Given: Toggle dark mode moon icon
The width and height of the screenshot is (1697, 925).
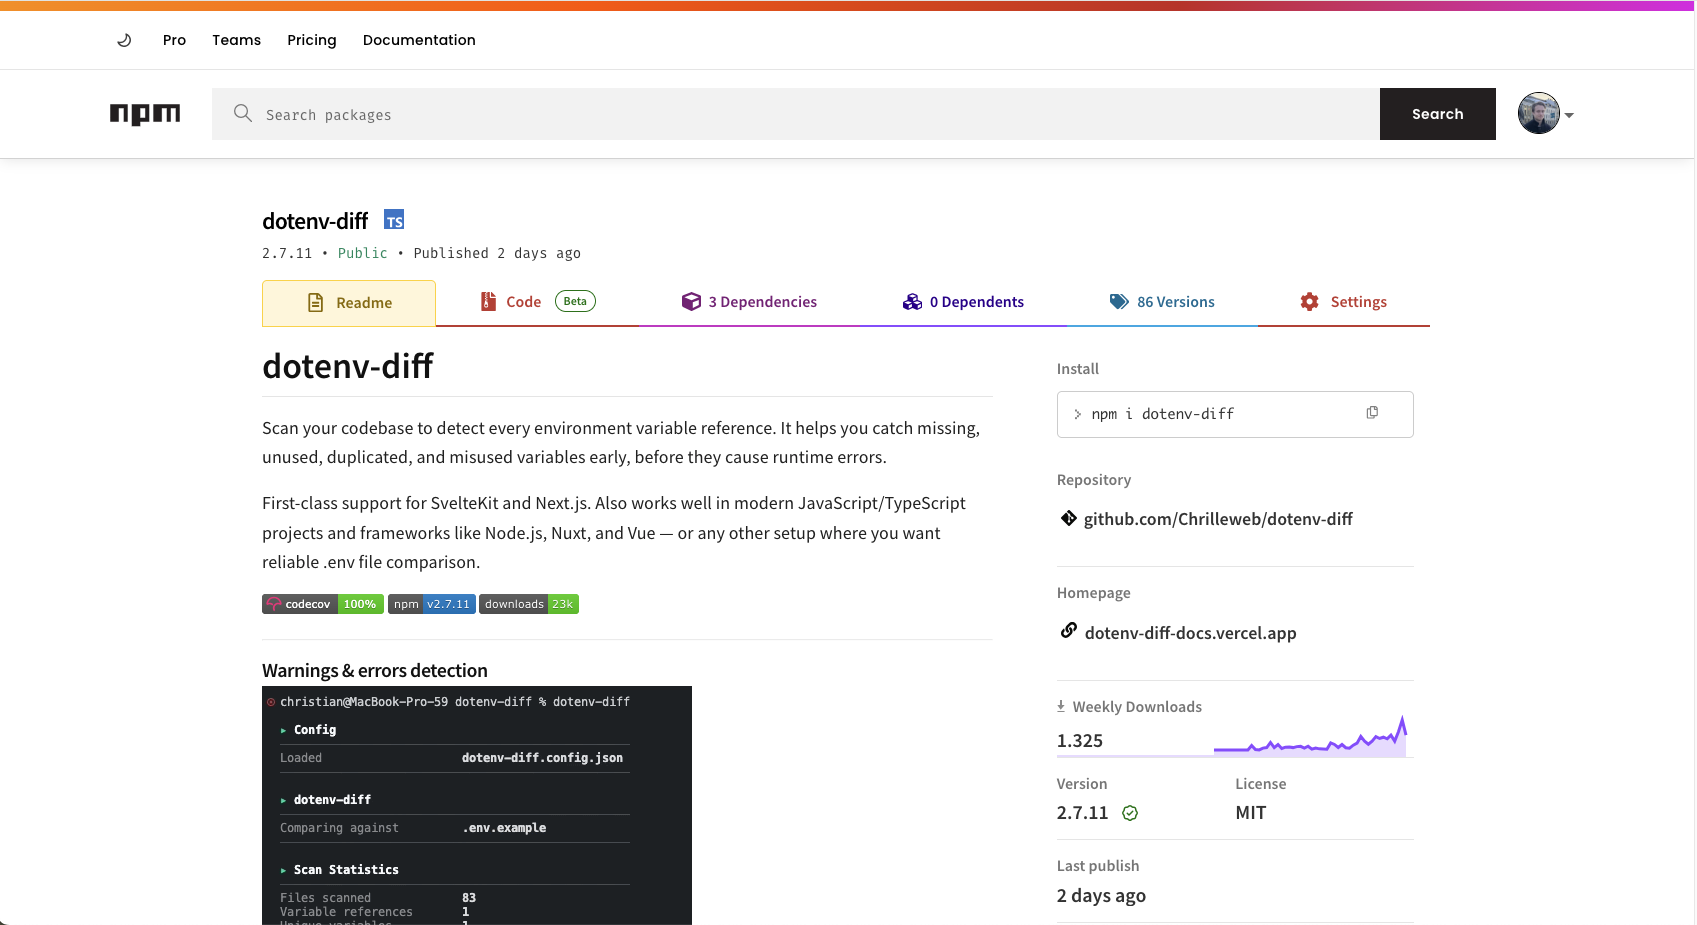Looking at the screenshot, I should coord(124,40).
